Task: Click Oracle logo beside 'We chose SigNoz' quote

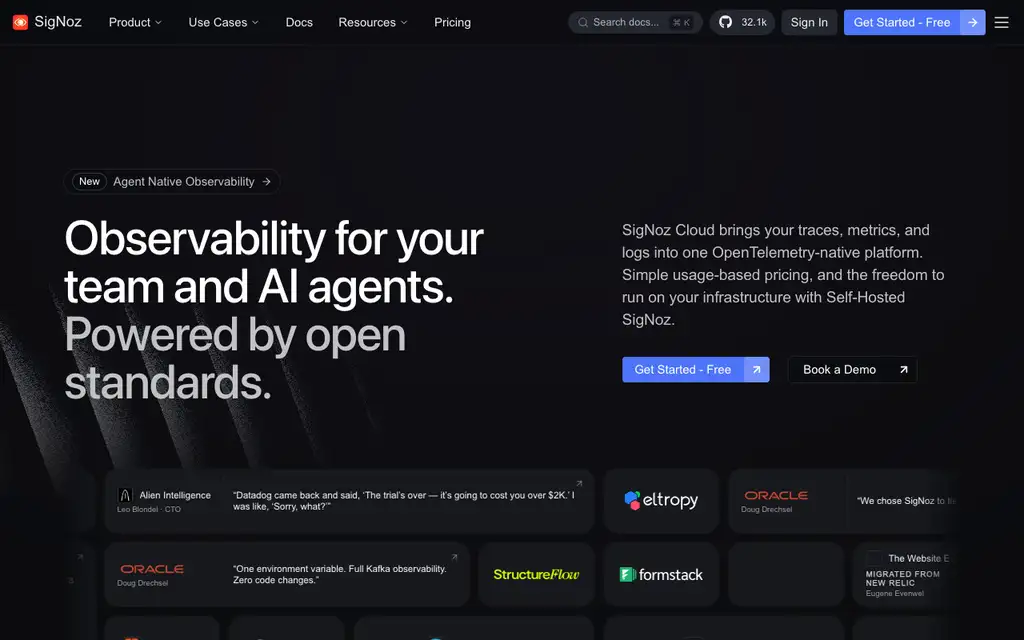Action: tap(776, 496)
